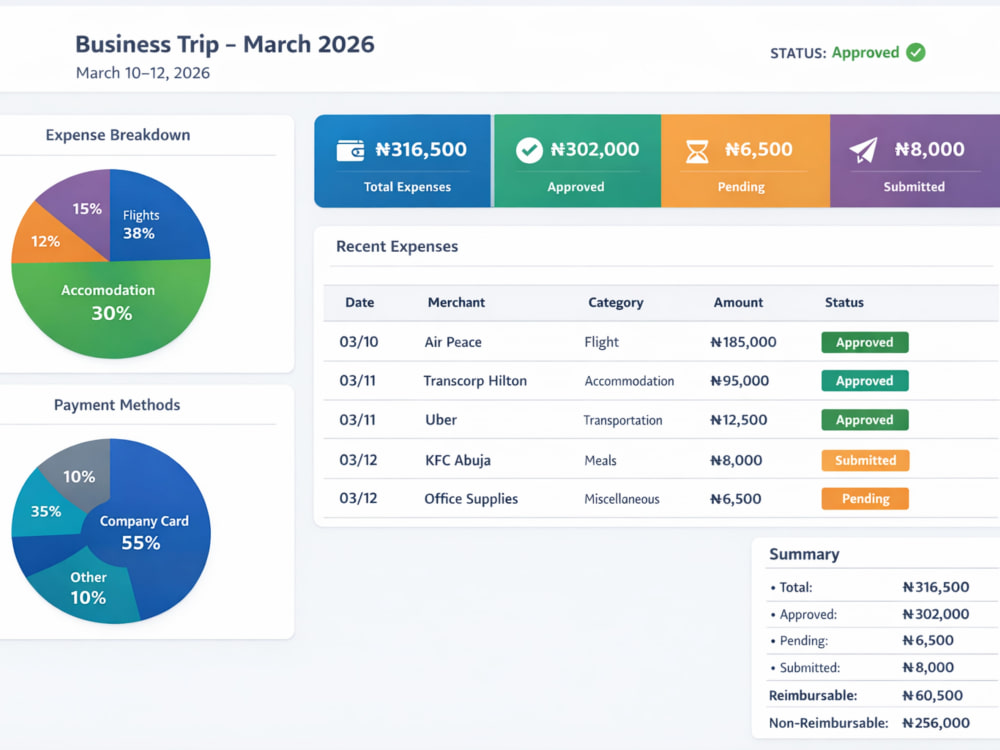Click the Meals category cell
This screenshot has width=1000, height=750.
(600, 460)
